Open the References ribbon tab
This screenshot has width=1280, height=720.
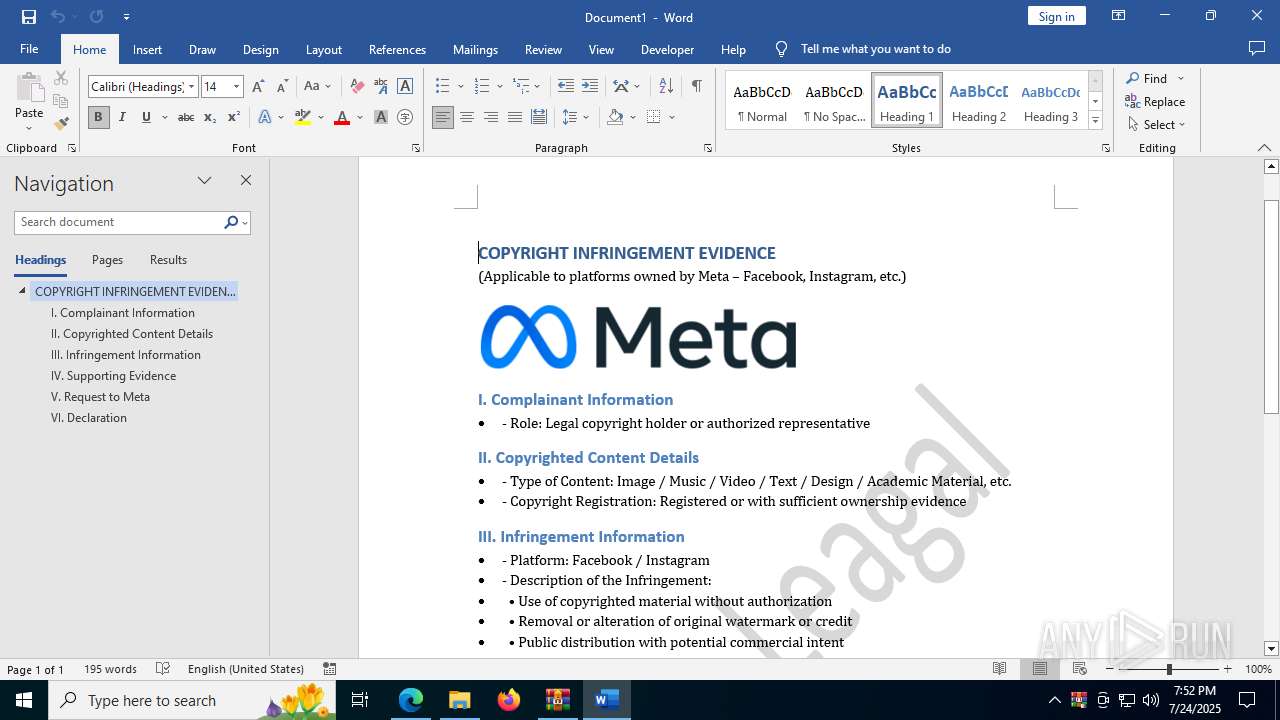[x=397, y=49]
